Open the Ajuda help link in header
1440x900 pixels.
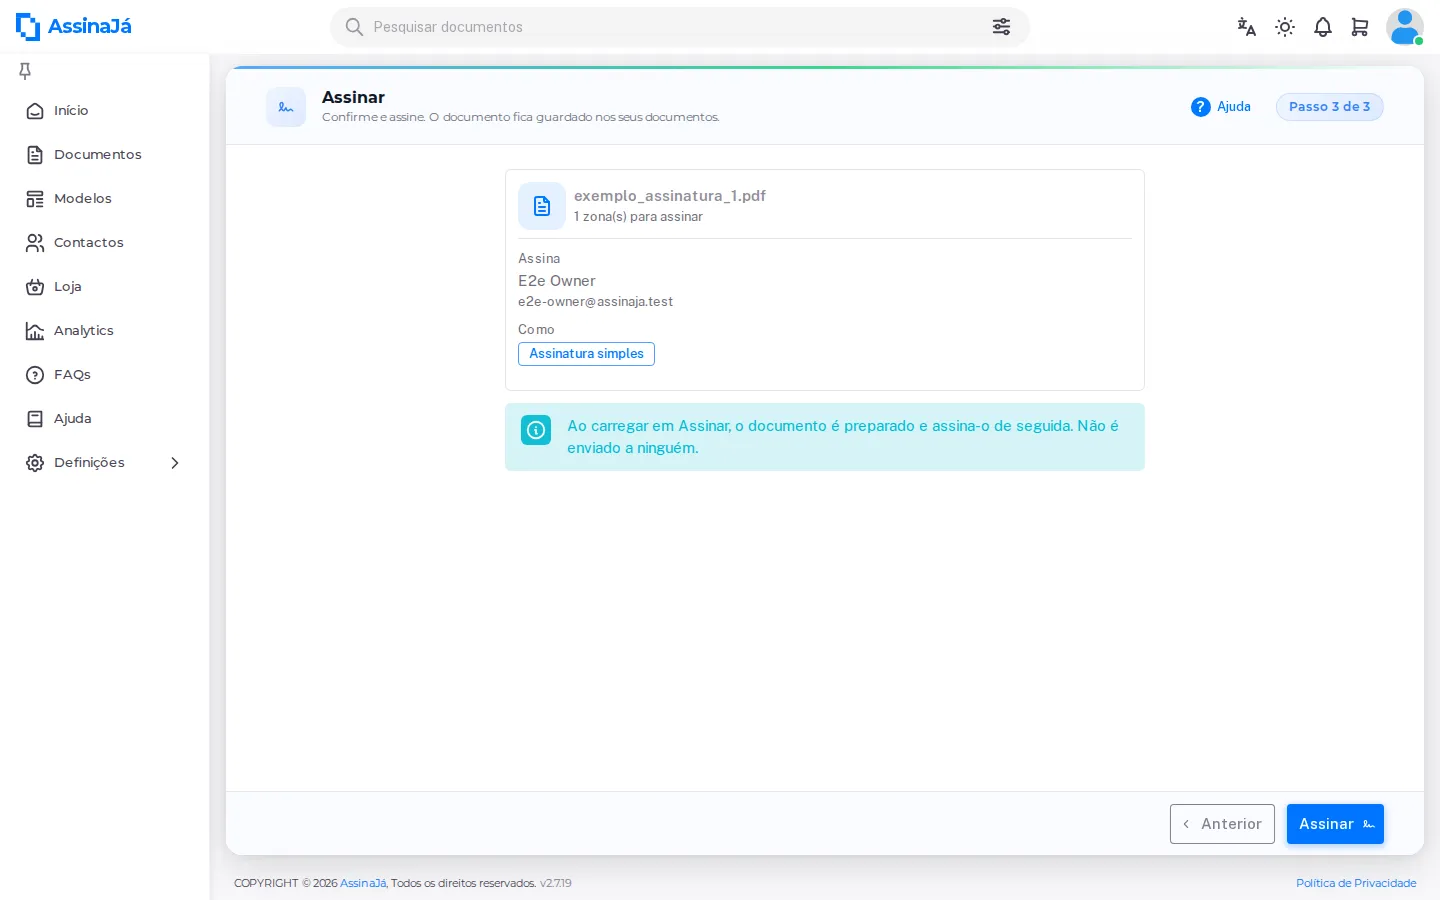(x=1221, y=107)
